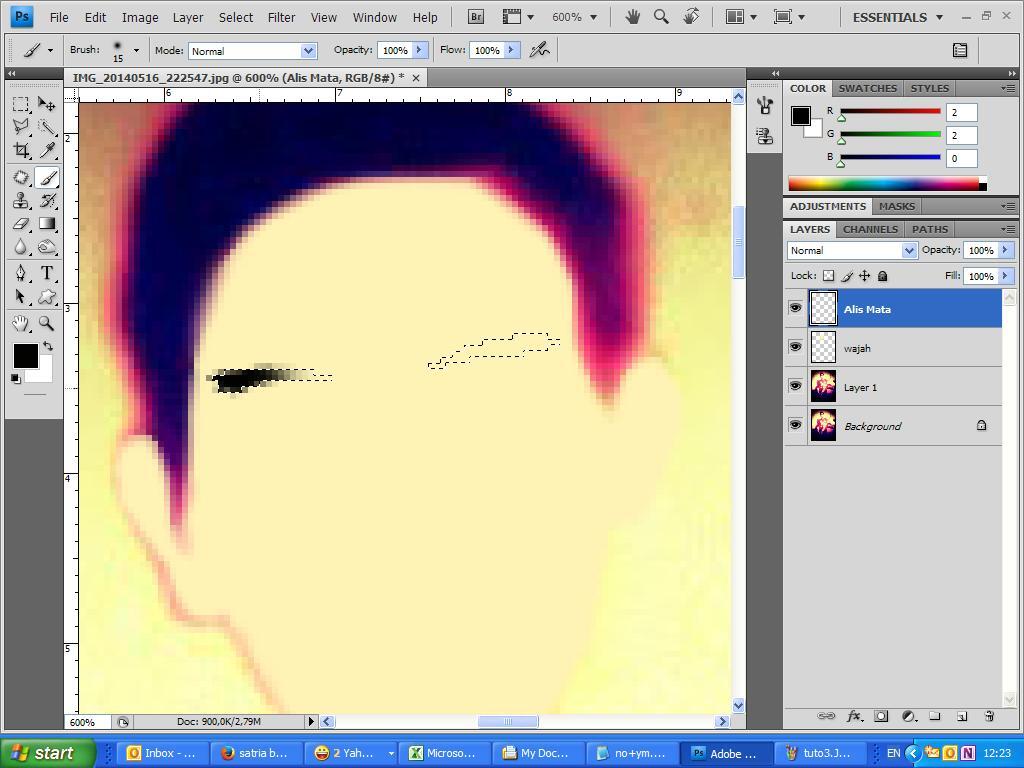Screen dimensions: 1024x768
Task: Select the Rectangular Marquee tool
Action: coord(21,104)
